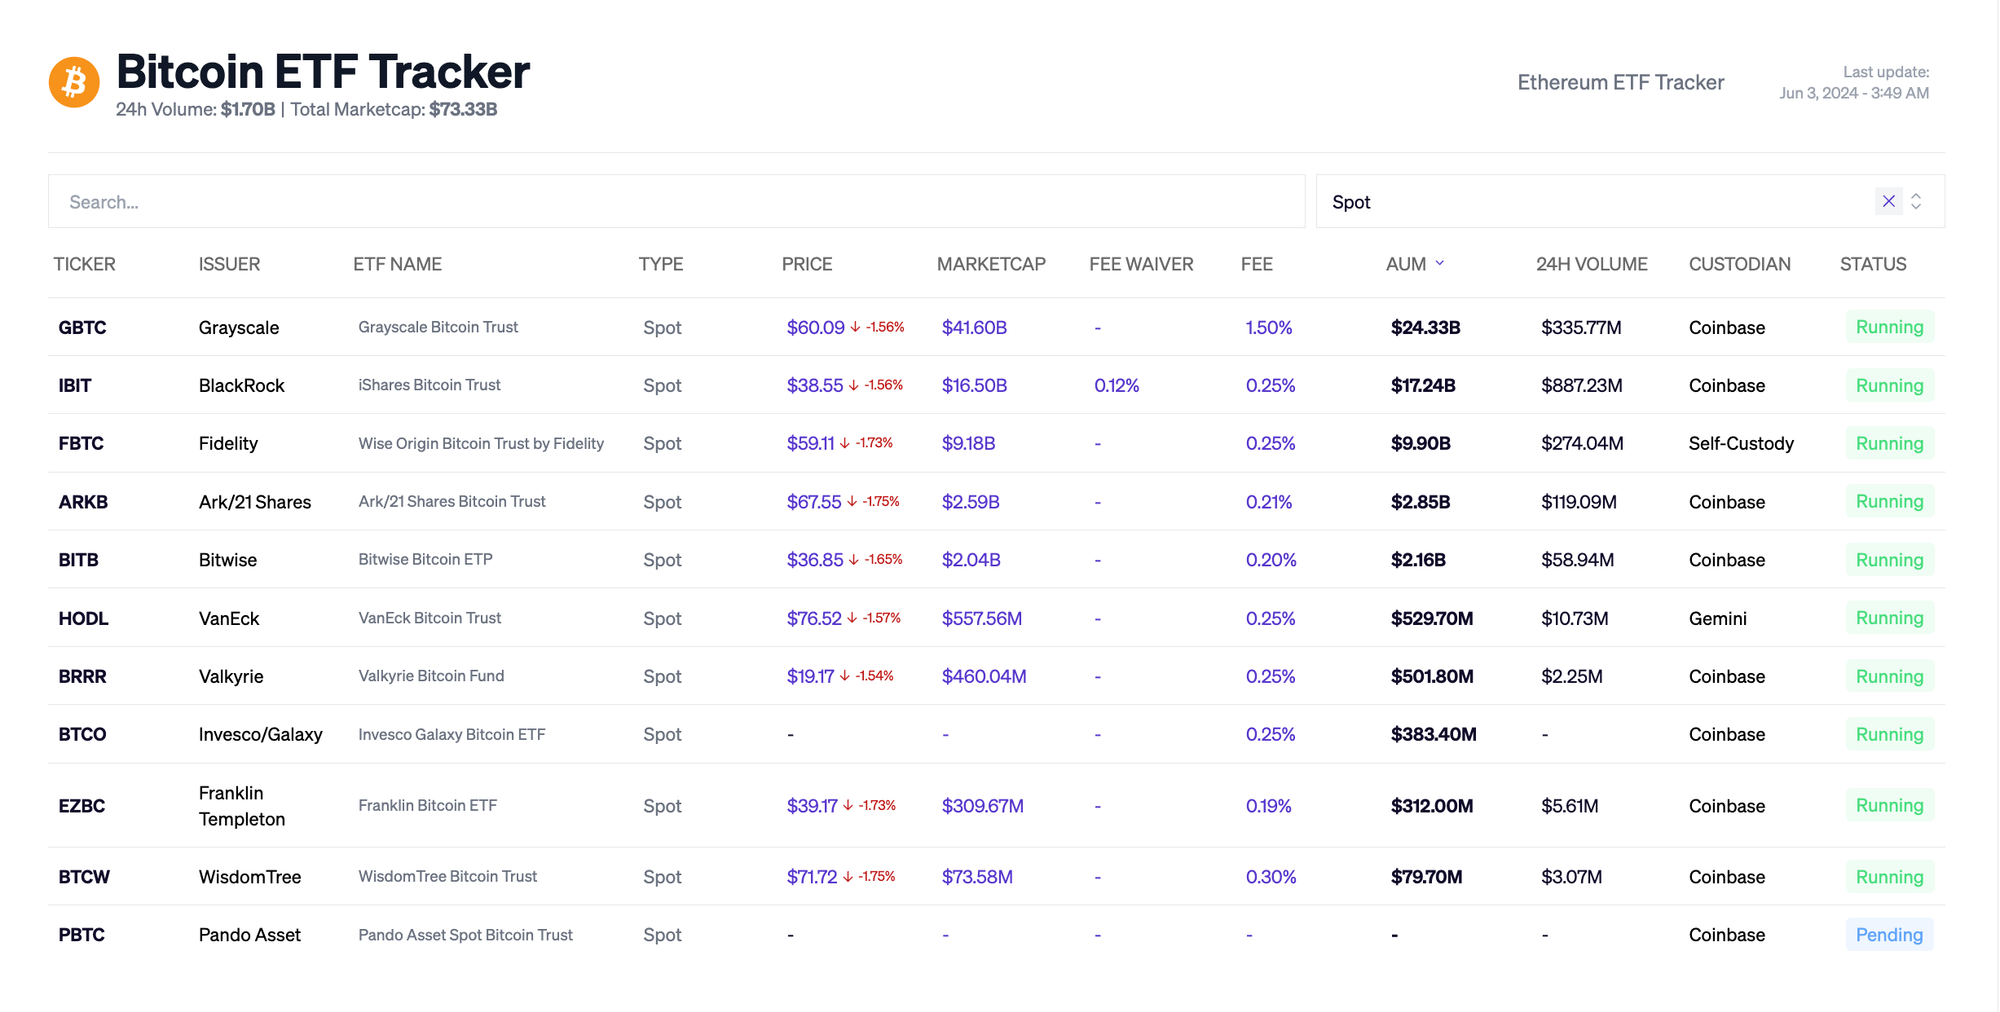Click the AUM sort chevron
Viewport: 2000px width, 1012px height.
tap(1440, 263)
